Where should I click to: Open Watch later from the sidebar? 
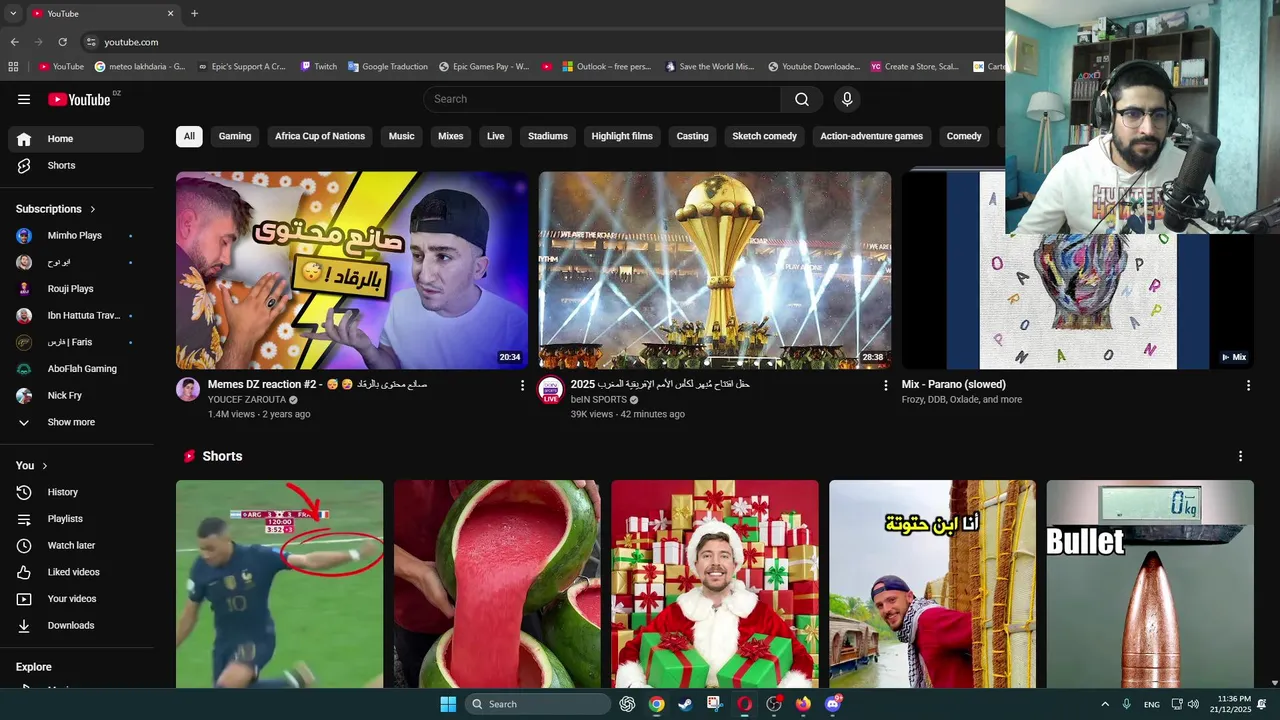click(x=76, y=545)
